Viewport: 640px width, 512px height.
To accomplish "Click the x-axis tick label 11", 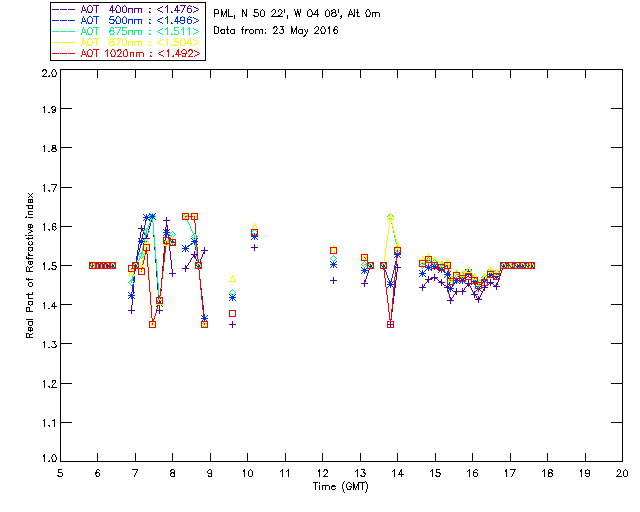I will [285, 473].
